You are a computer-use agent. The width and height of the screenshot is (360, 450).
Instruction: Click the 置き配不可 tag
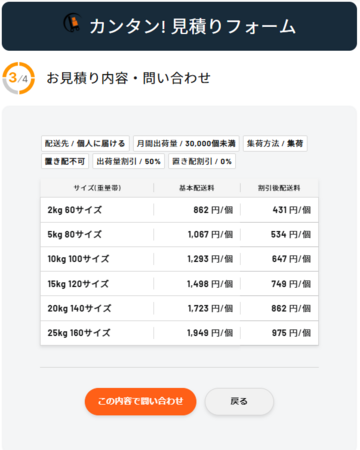[65, 161]
